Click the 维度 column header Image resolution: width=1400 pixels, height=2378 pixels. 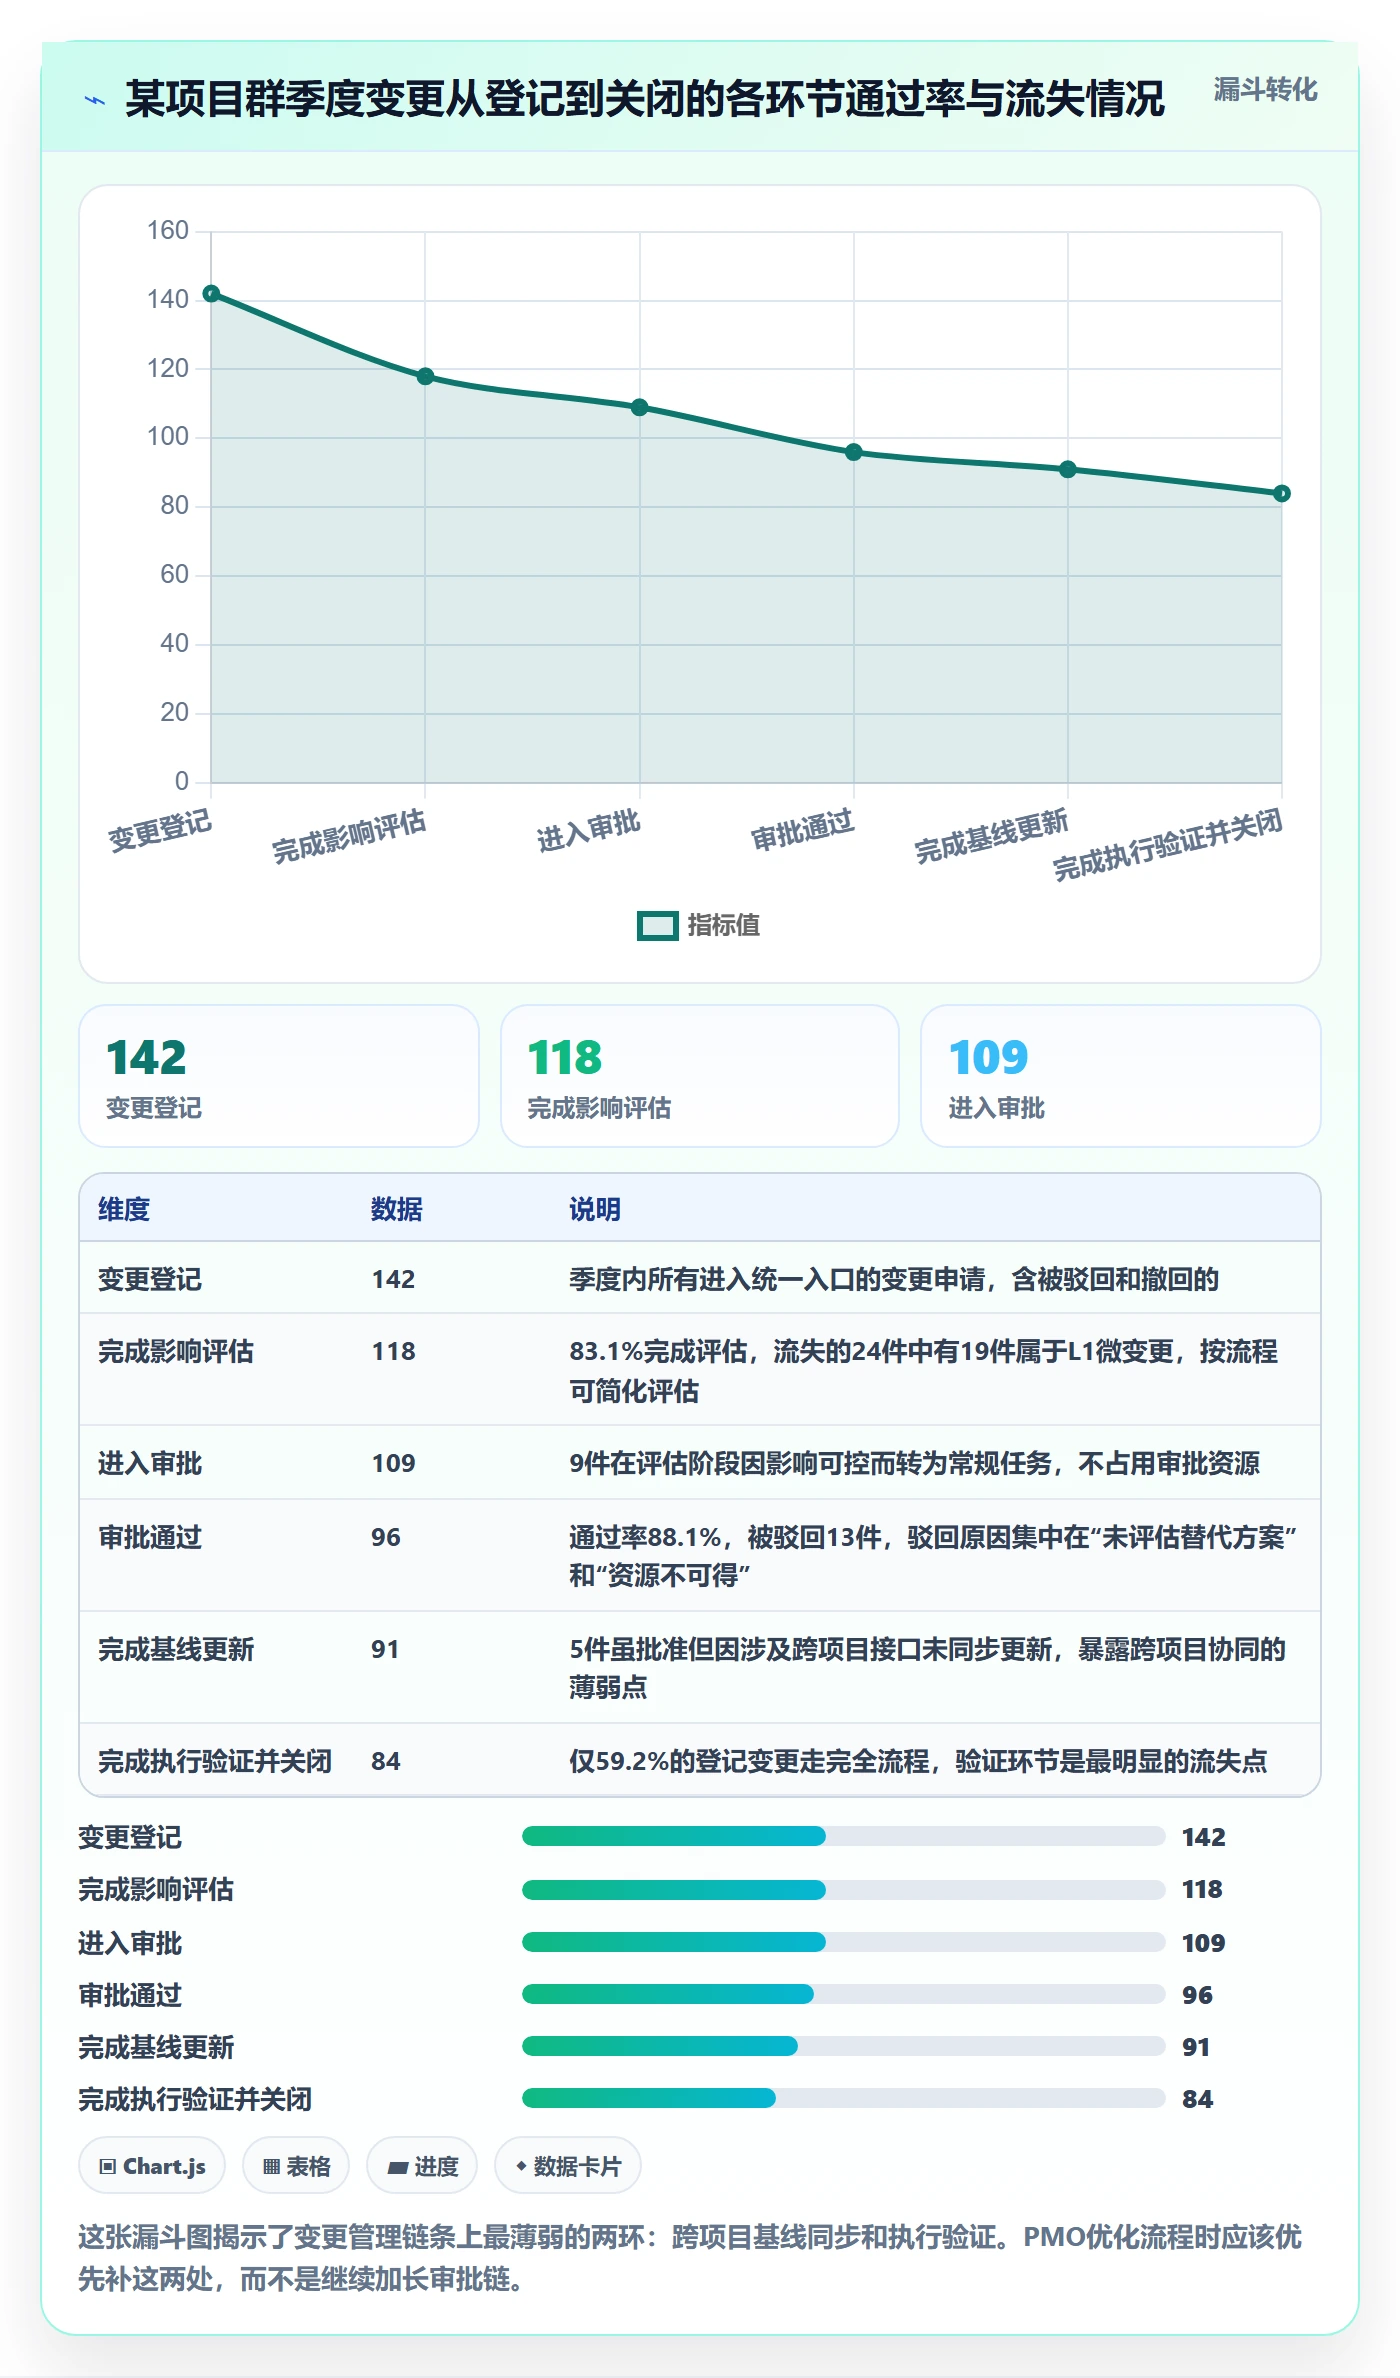coord(124,1209)
